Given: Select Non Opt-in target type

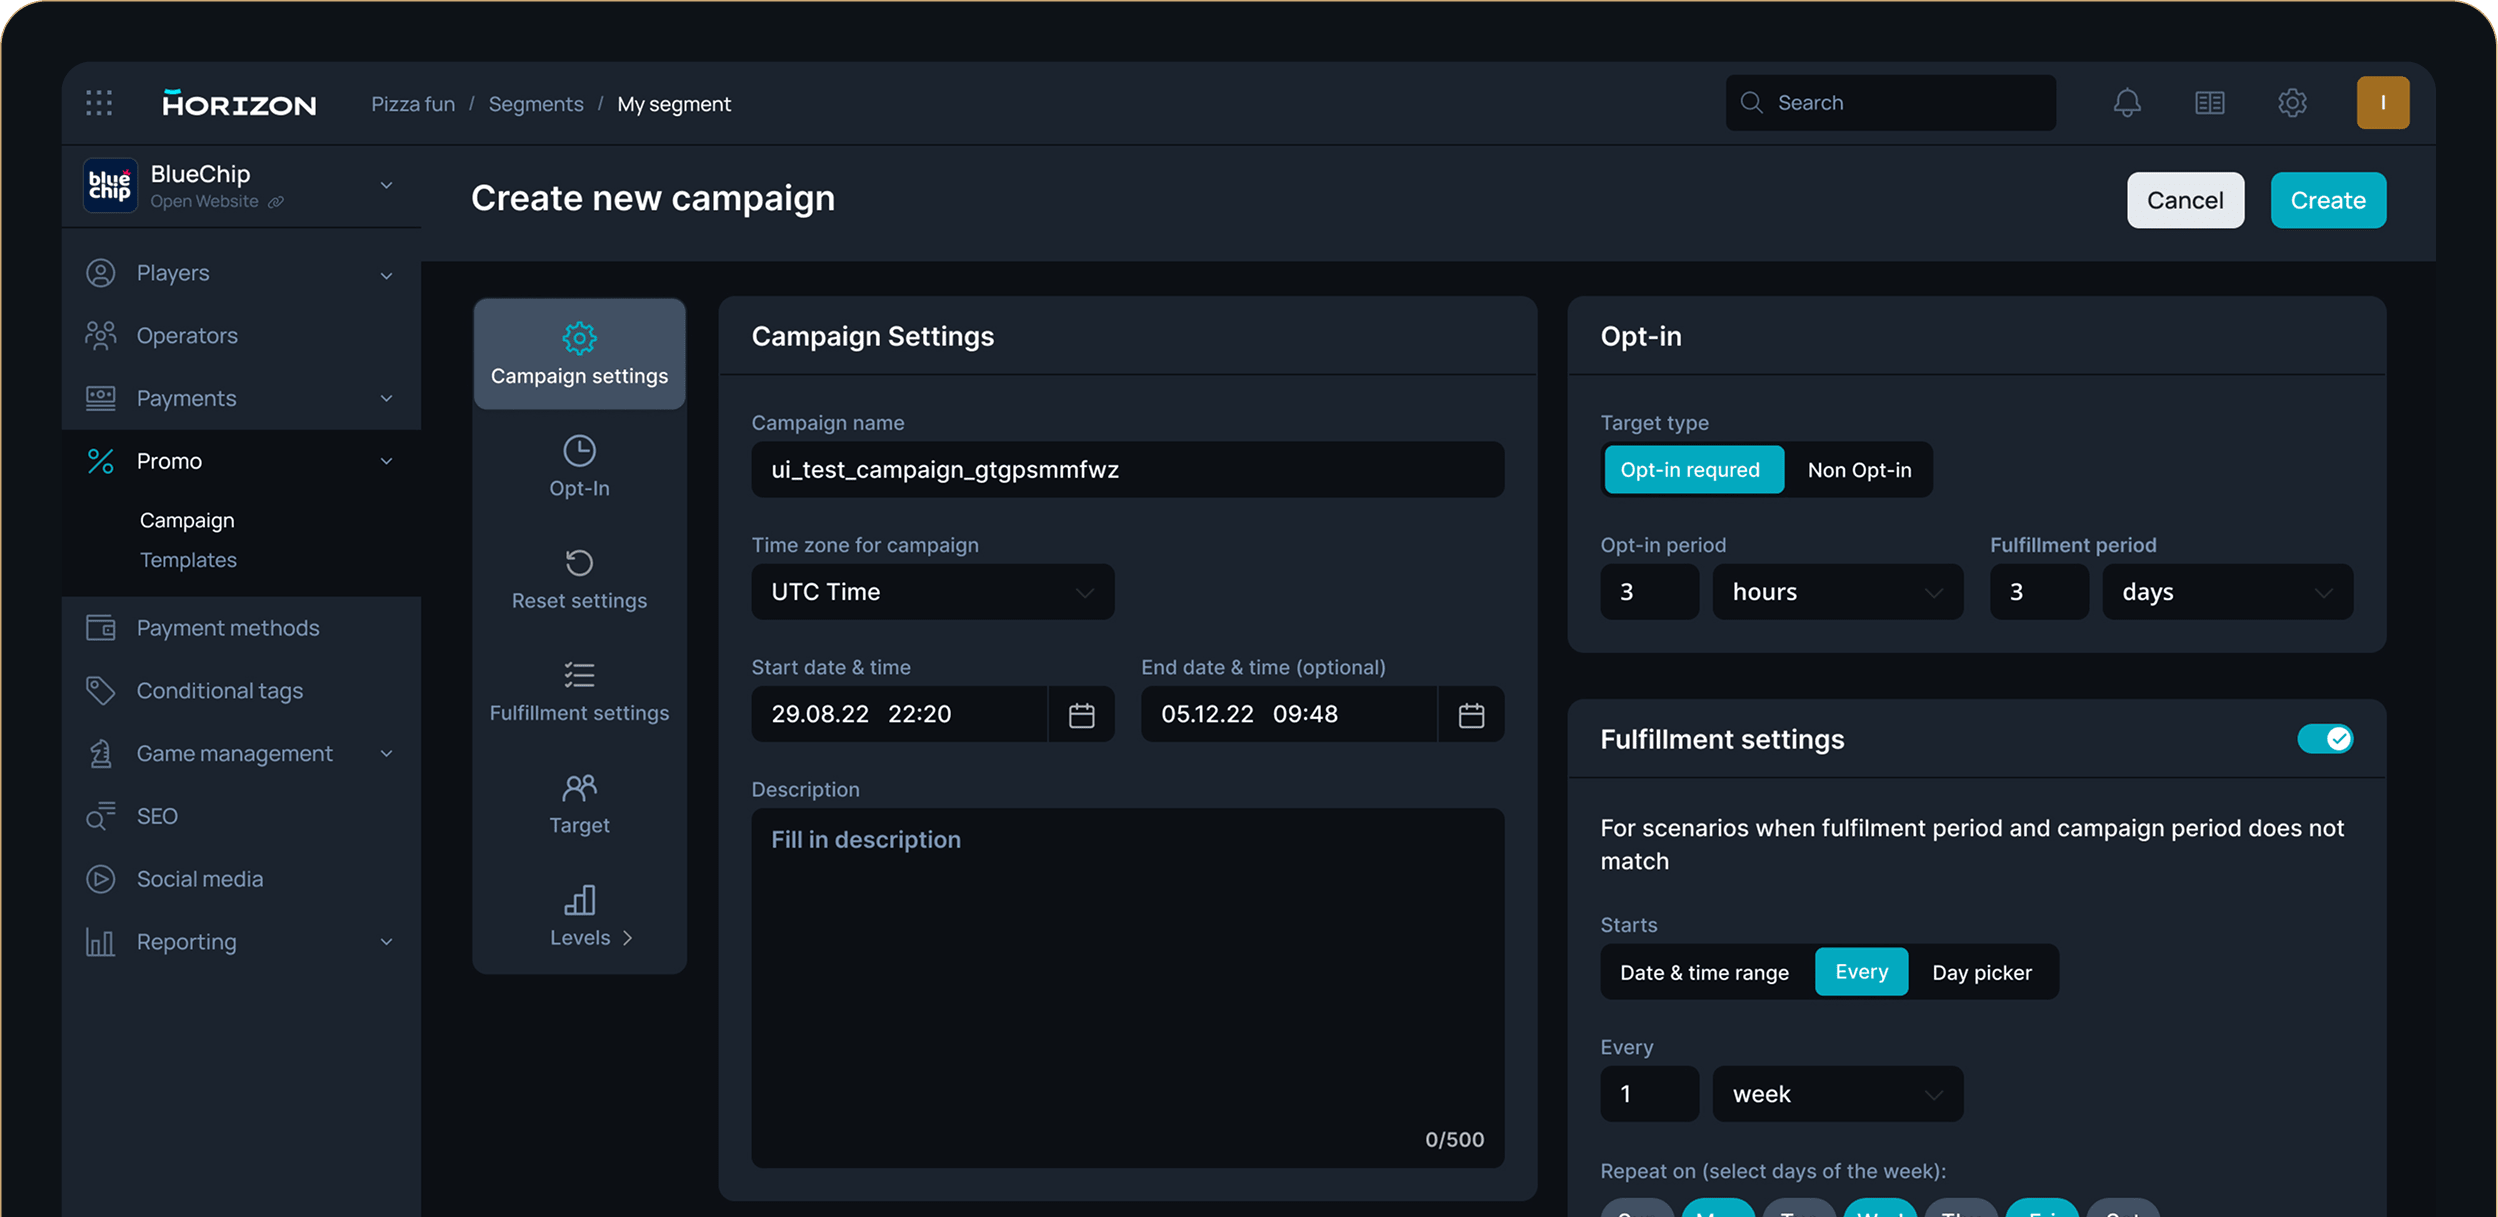Looking at the screenshot, I should click(1859, 470).
